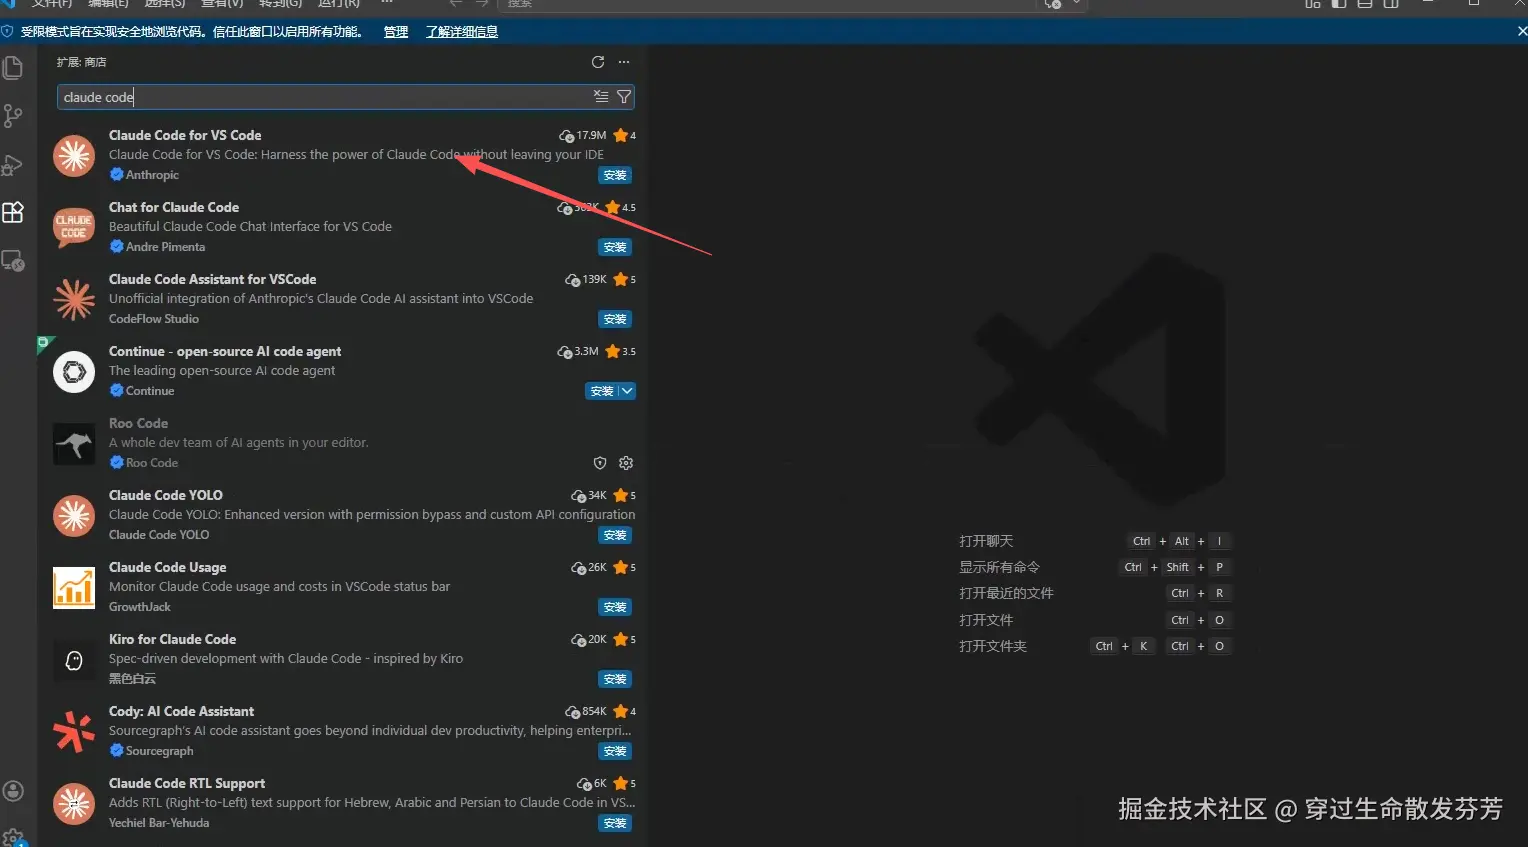Install Claude Code Assistant for VSCode
The image size is (1528, 847).
coord(615,319)
